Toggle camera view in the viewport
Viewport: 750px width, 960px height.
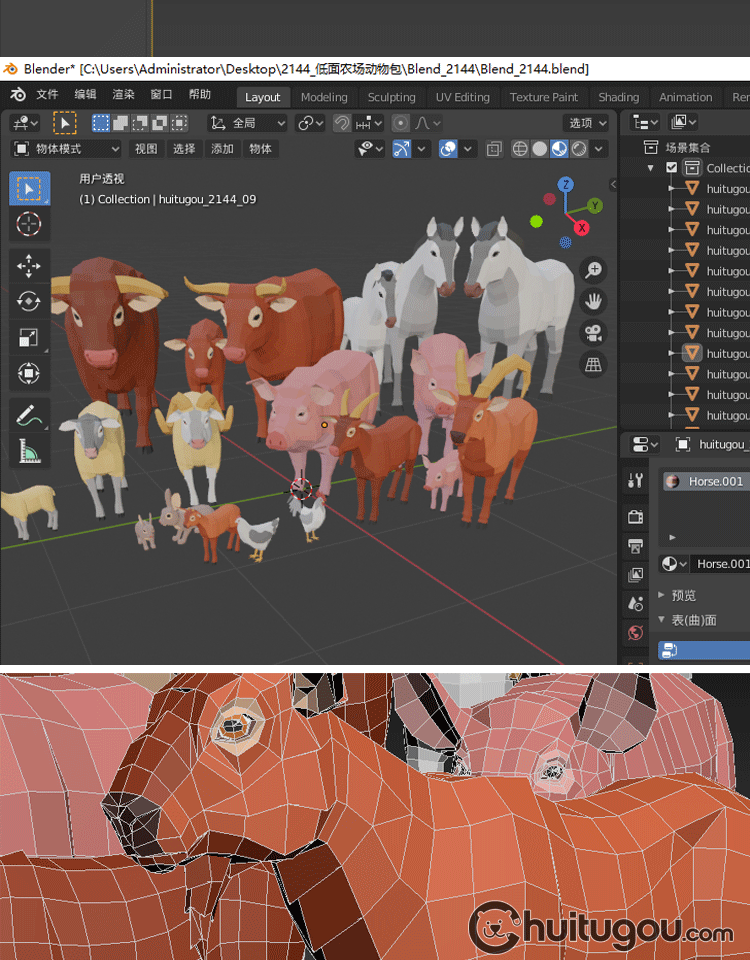coord(594,332)
